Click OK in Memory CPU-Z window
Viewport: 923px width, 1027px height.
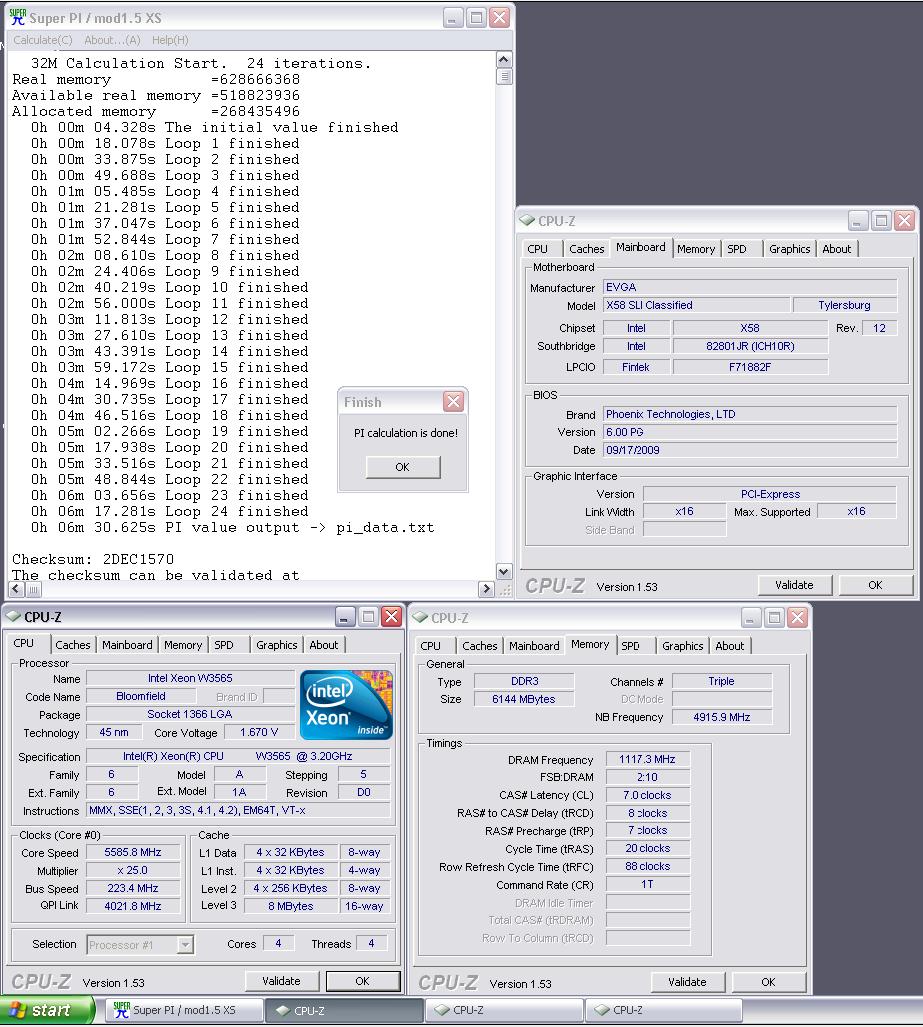(x=768, y=982)
